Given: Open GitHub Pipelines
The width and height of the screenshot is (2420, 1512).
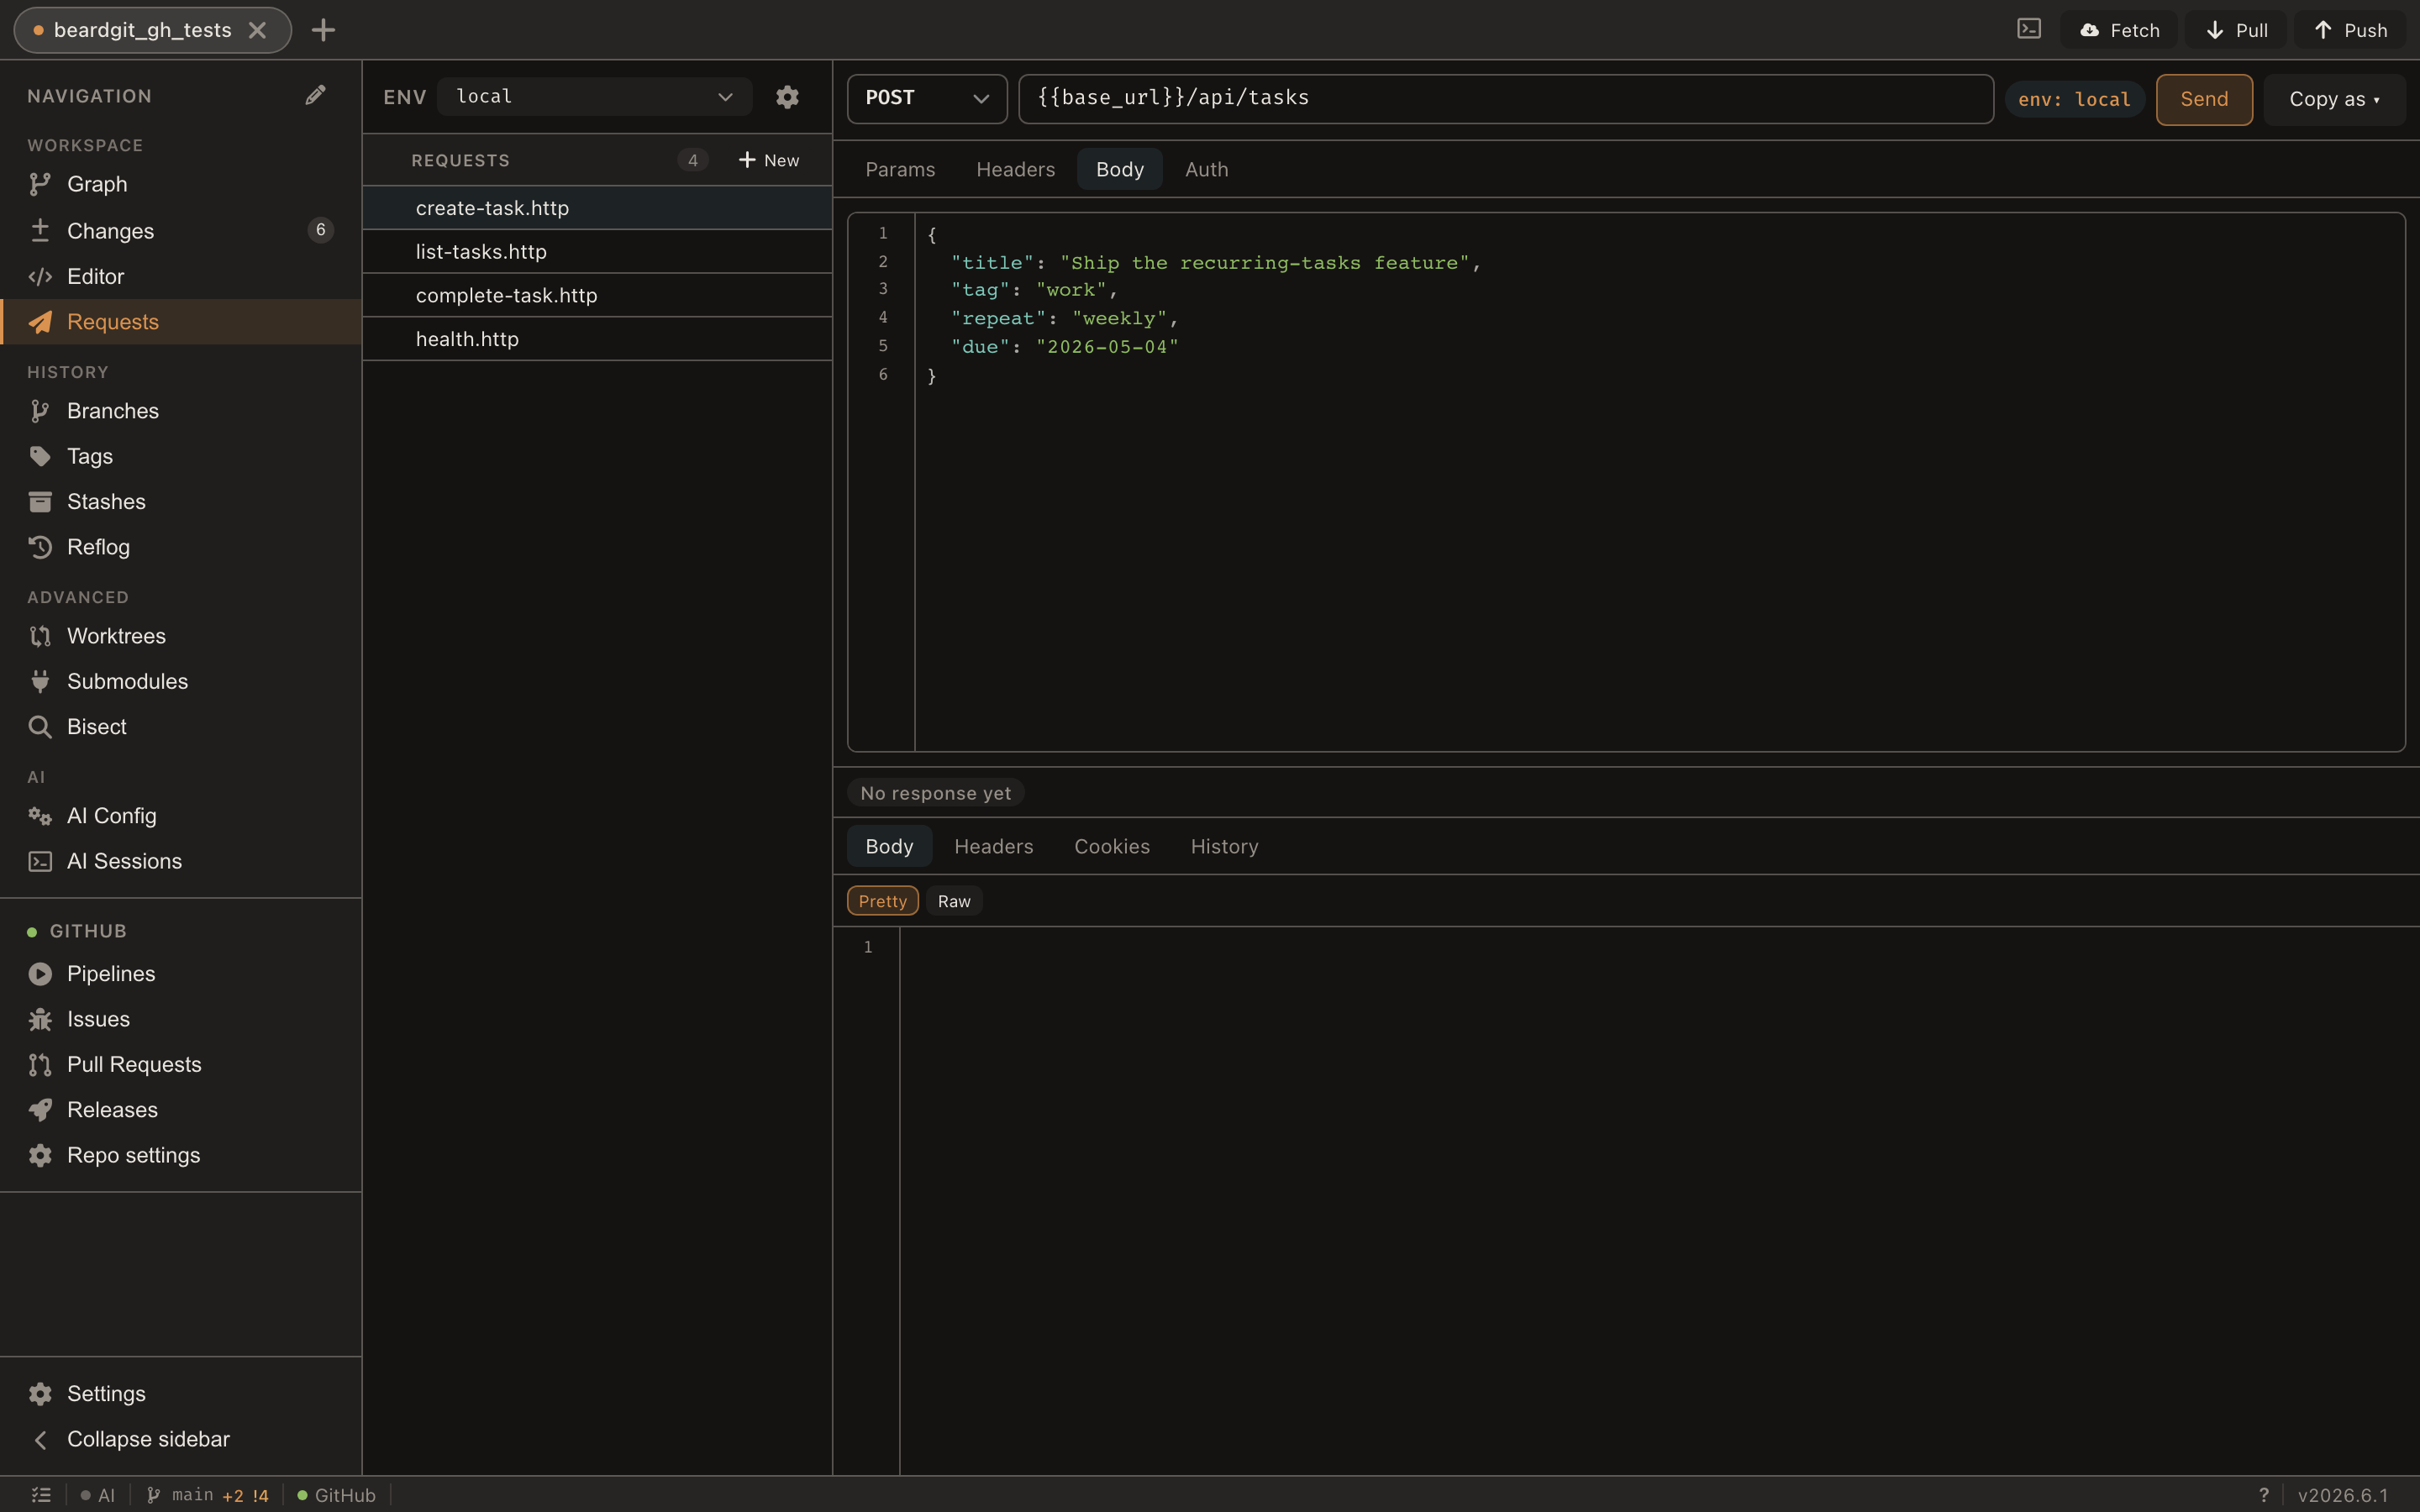Looking at the screenshot, I should click(x=180, y=974).
